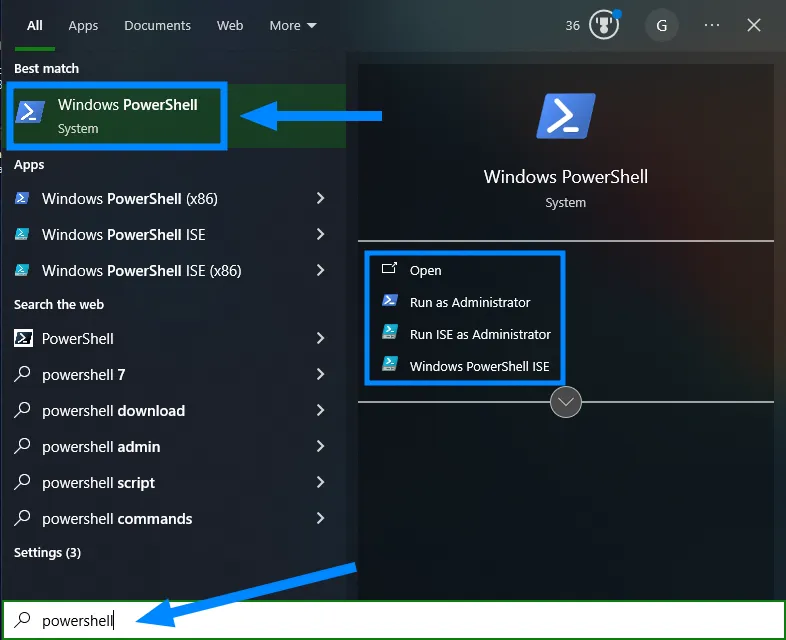Click the Windows PowerShell (x86) app icon

22,198
